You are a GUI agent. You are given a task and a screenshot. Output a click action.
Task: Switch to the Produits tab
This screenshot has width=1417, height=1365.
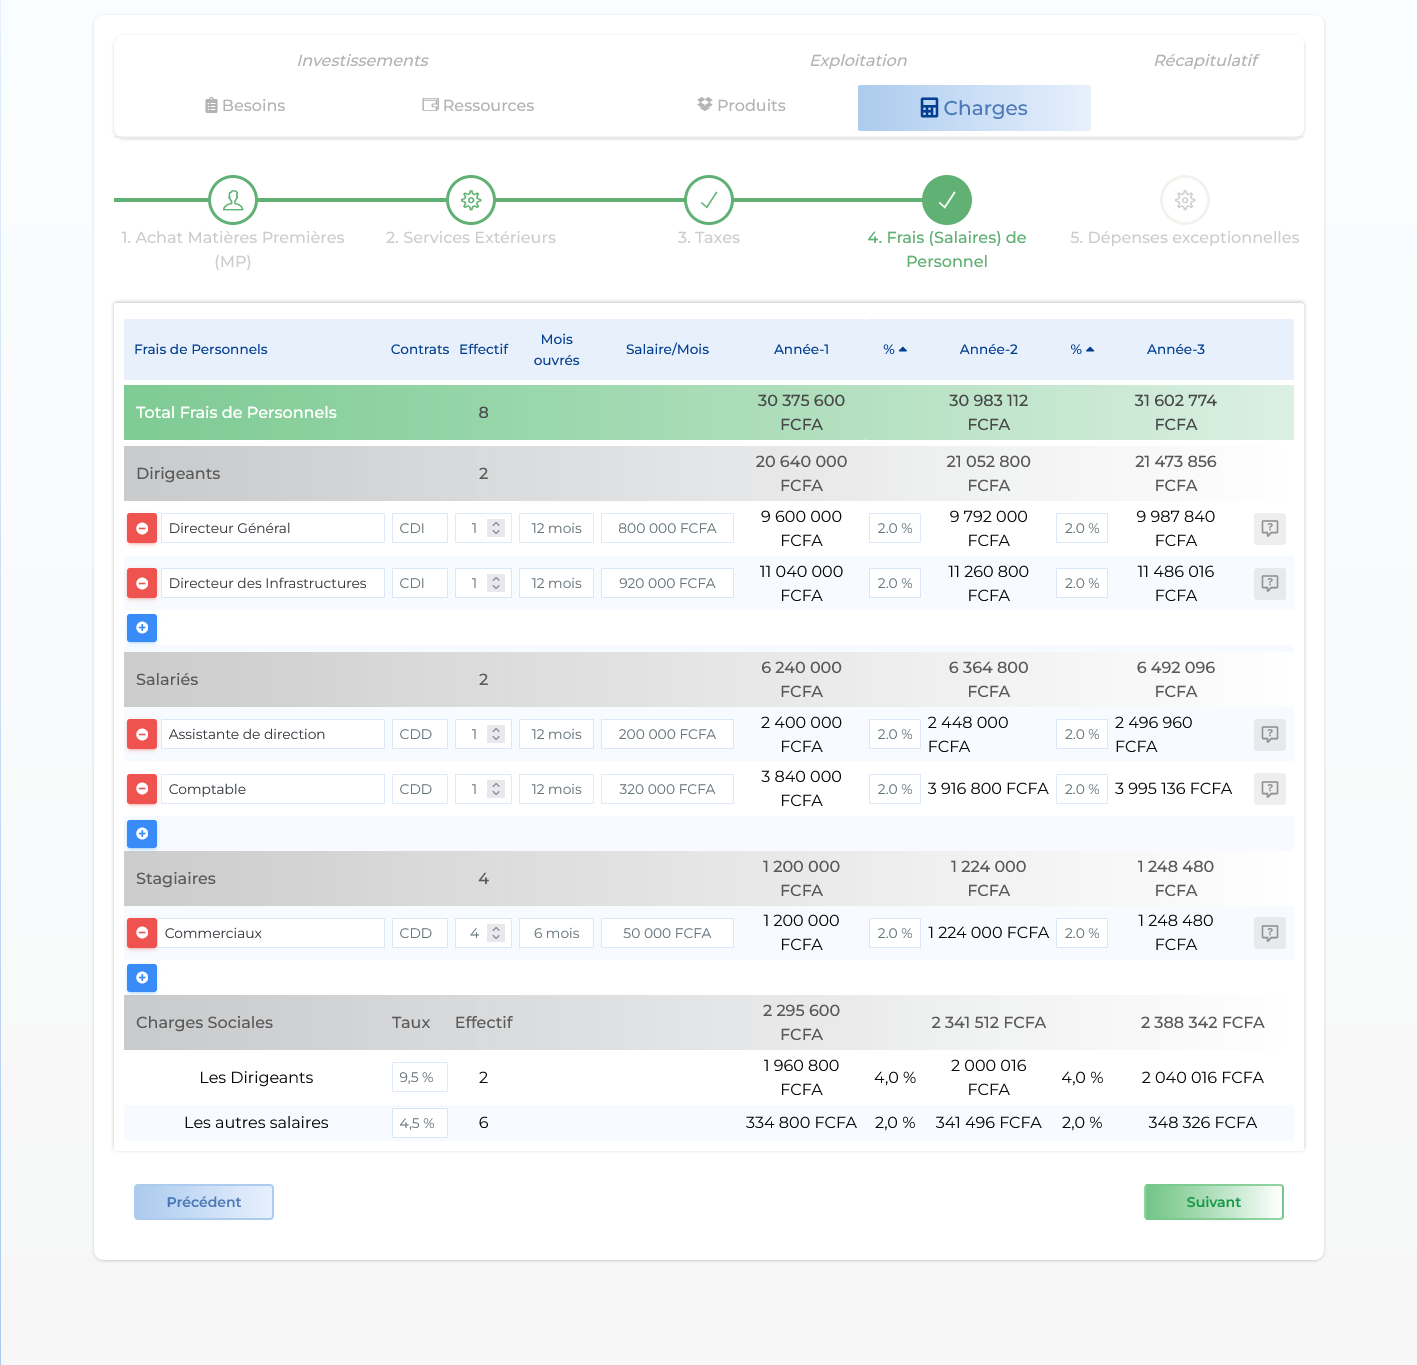tap(741, 105)
